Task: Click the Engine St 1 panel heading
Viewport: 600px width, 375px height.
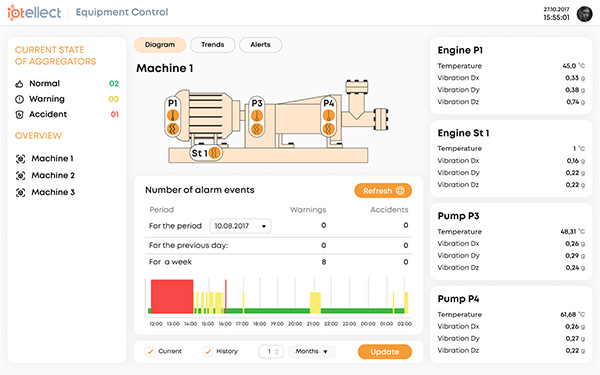Action: click(463, 133)
